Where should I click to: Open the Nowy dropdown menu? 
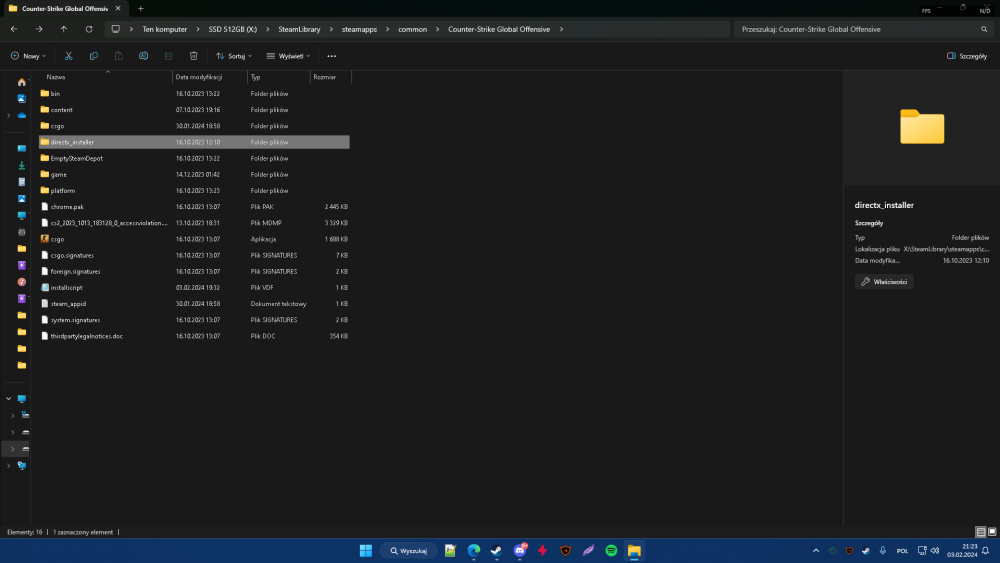coord(28,56)
